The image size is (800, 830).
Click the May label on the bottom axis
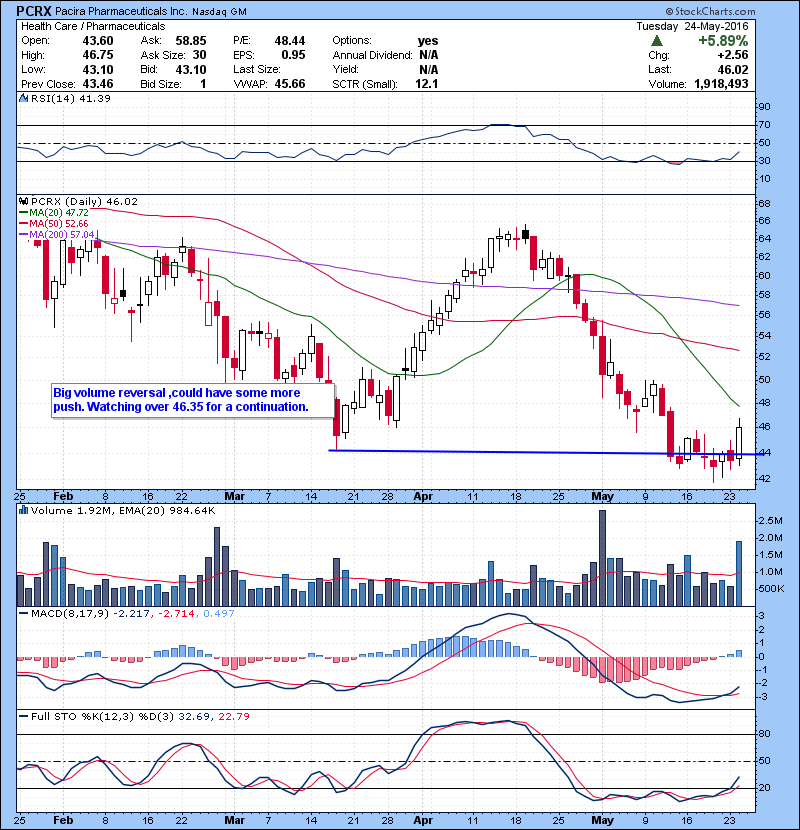pyautogui.click(x=603, y=820)
